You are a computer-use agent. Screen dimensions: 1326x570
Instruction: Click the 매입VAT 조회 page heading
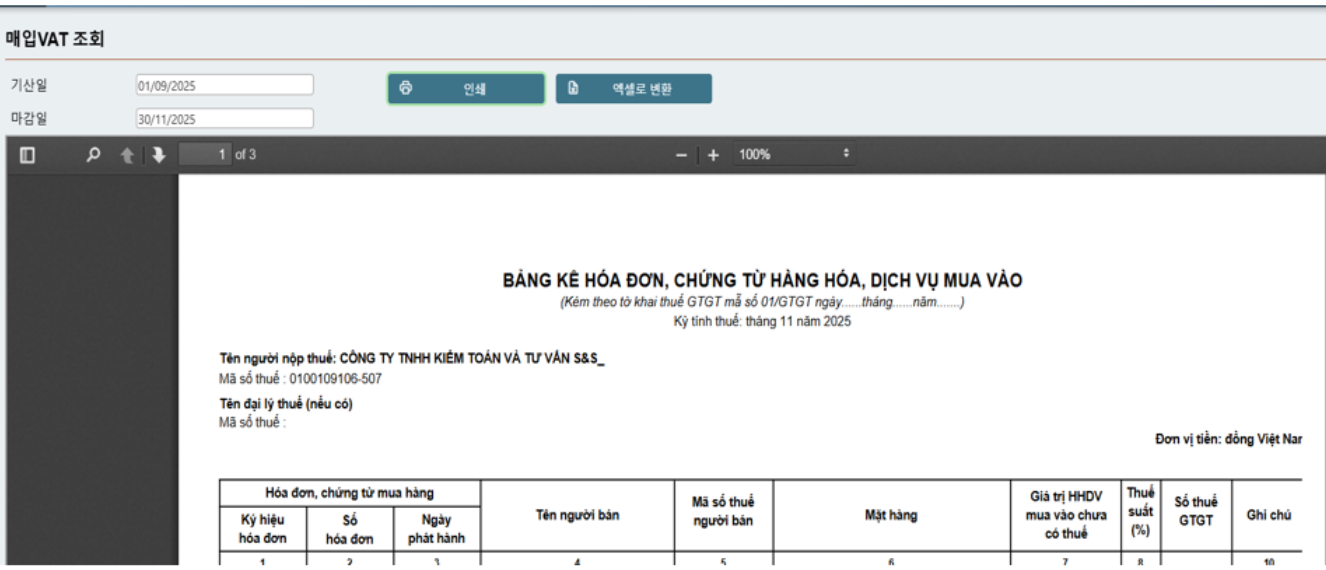(x=55, y=40)
